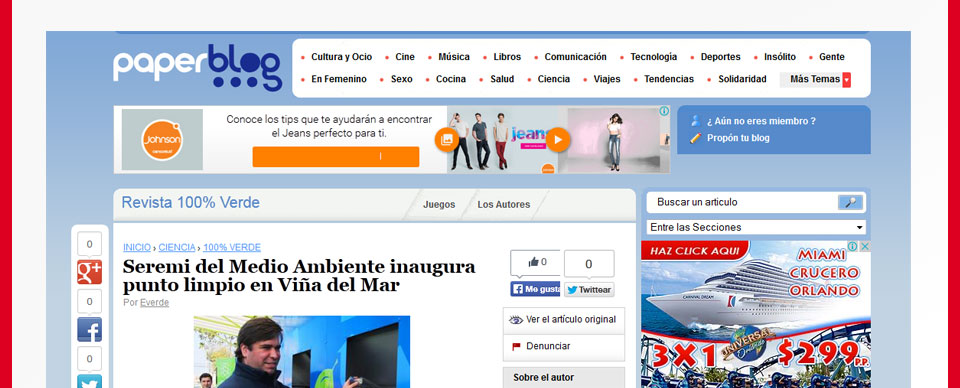Click the Twittear button

click(589, 289)
